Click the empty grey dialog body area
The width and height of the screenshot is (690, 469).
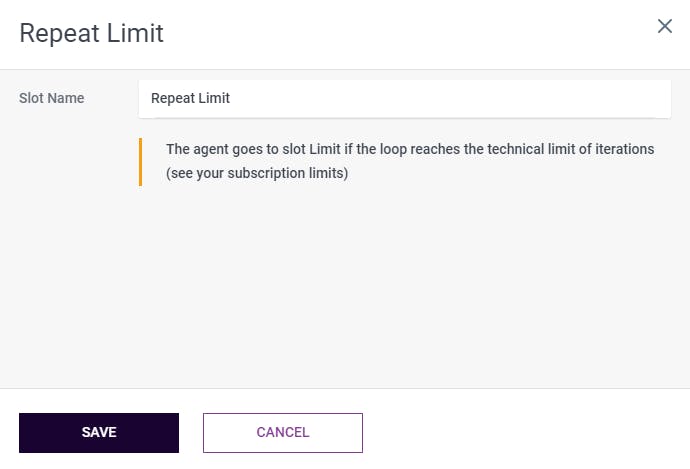point(400,290)
